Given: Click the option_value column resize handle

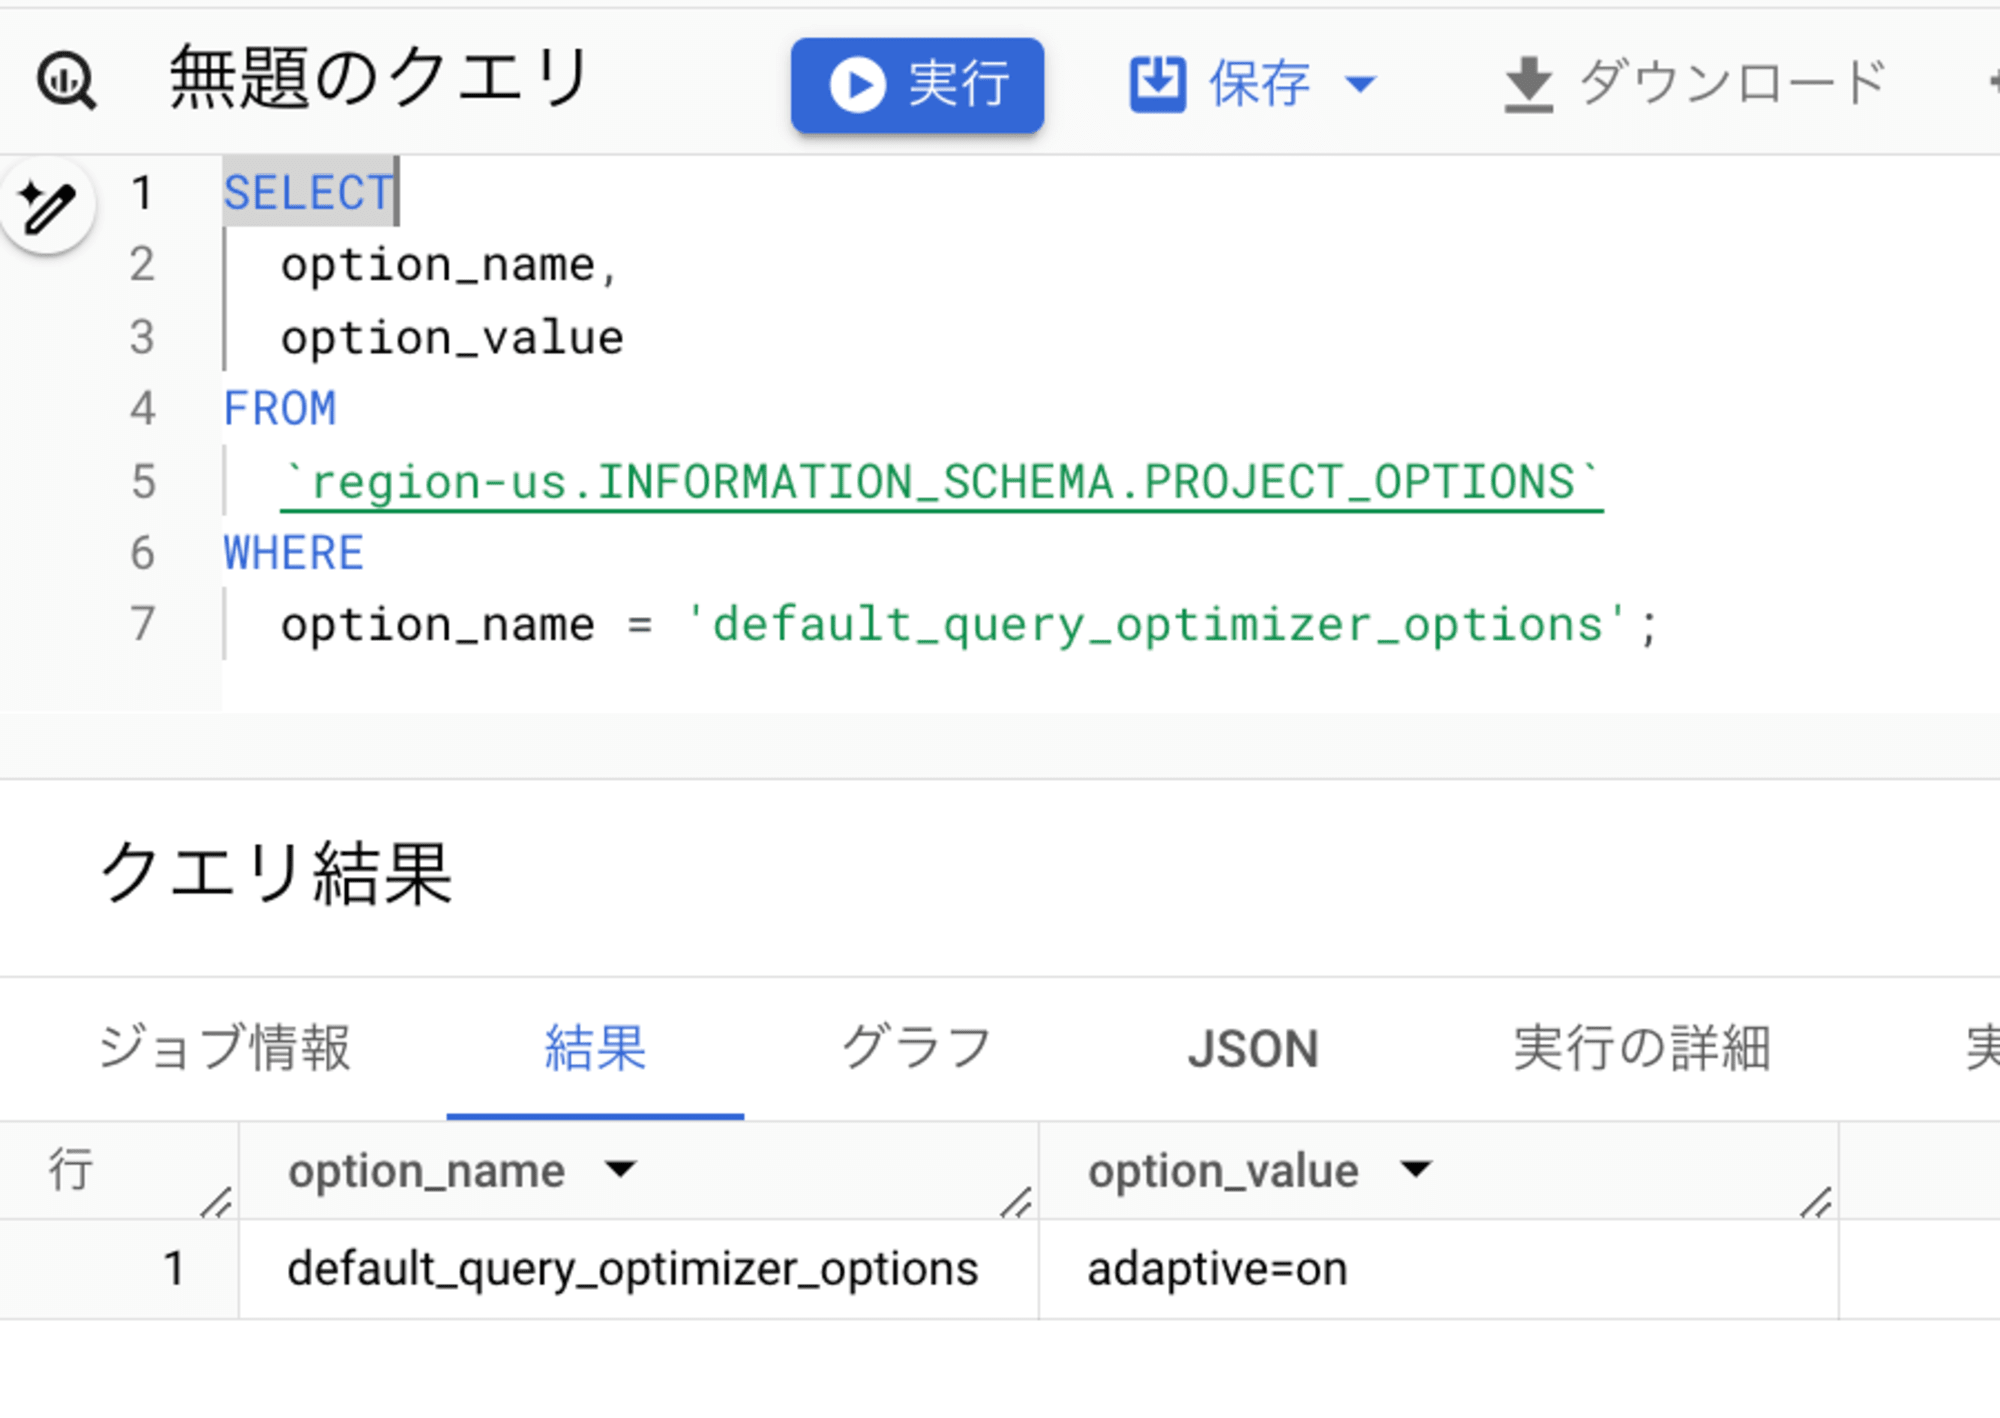Looking at the screenshot, I should (1816, 1202).
